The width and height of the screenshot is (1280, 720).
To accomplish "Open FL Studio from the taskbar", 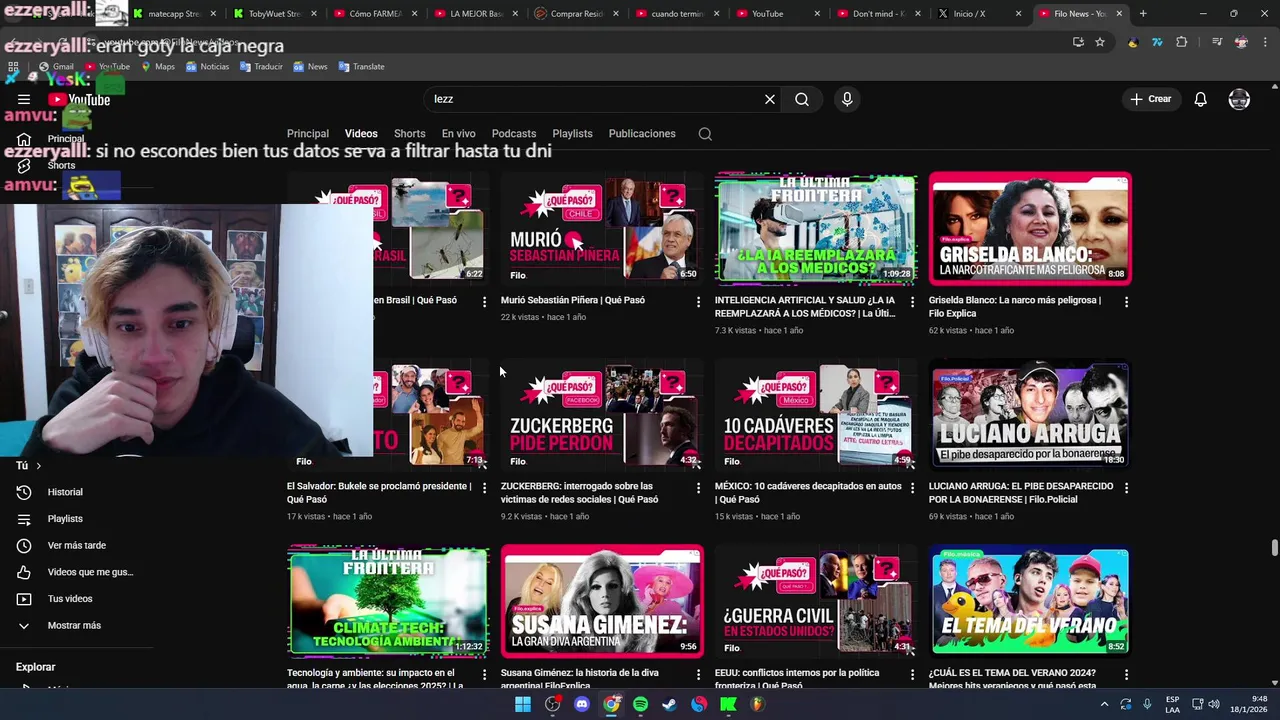I will click(757, 704).
